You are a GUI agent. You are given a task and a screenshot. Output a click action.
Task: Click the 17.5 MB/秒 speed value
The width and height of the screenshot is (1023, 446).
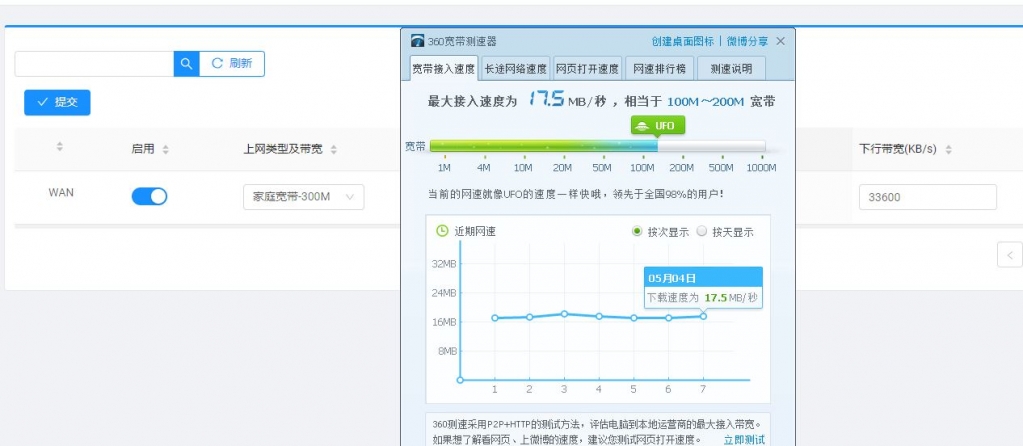(x=566, y=100)
